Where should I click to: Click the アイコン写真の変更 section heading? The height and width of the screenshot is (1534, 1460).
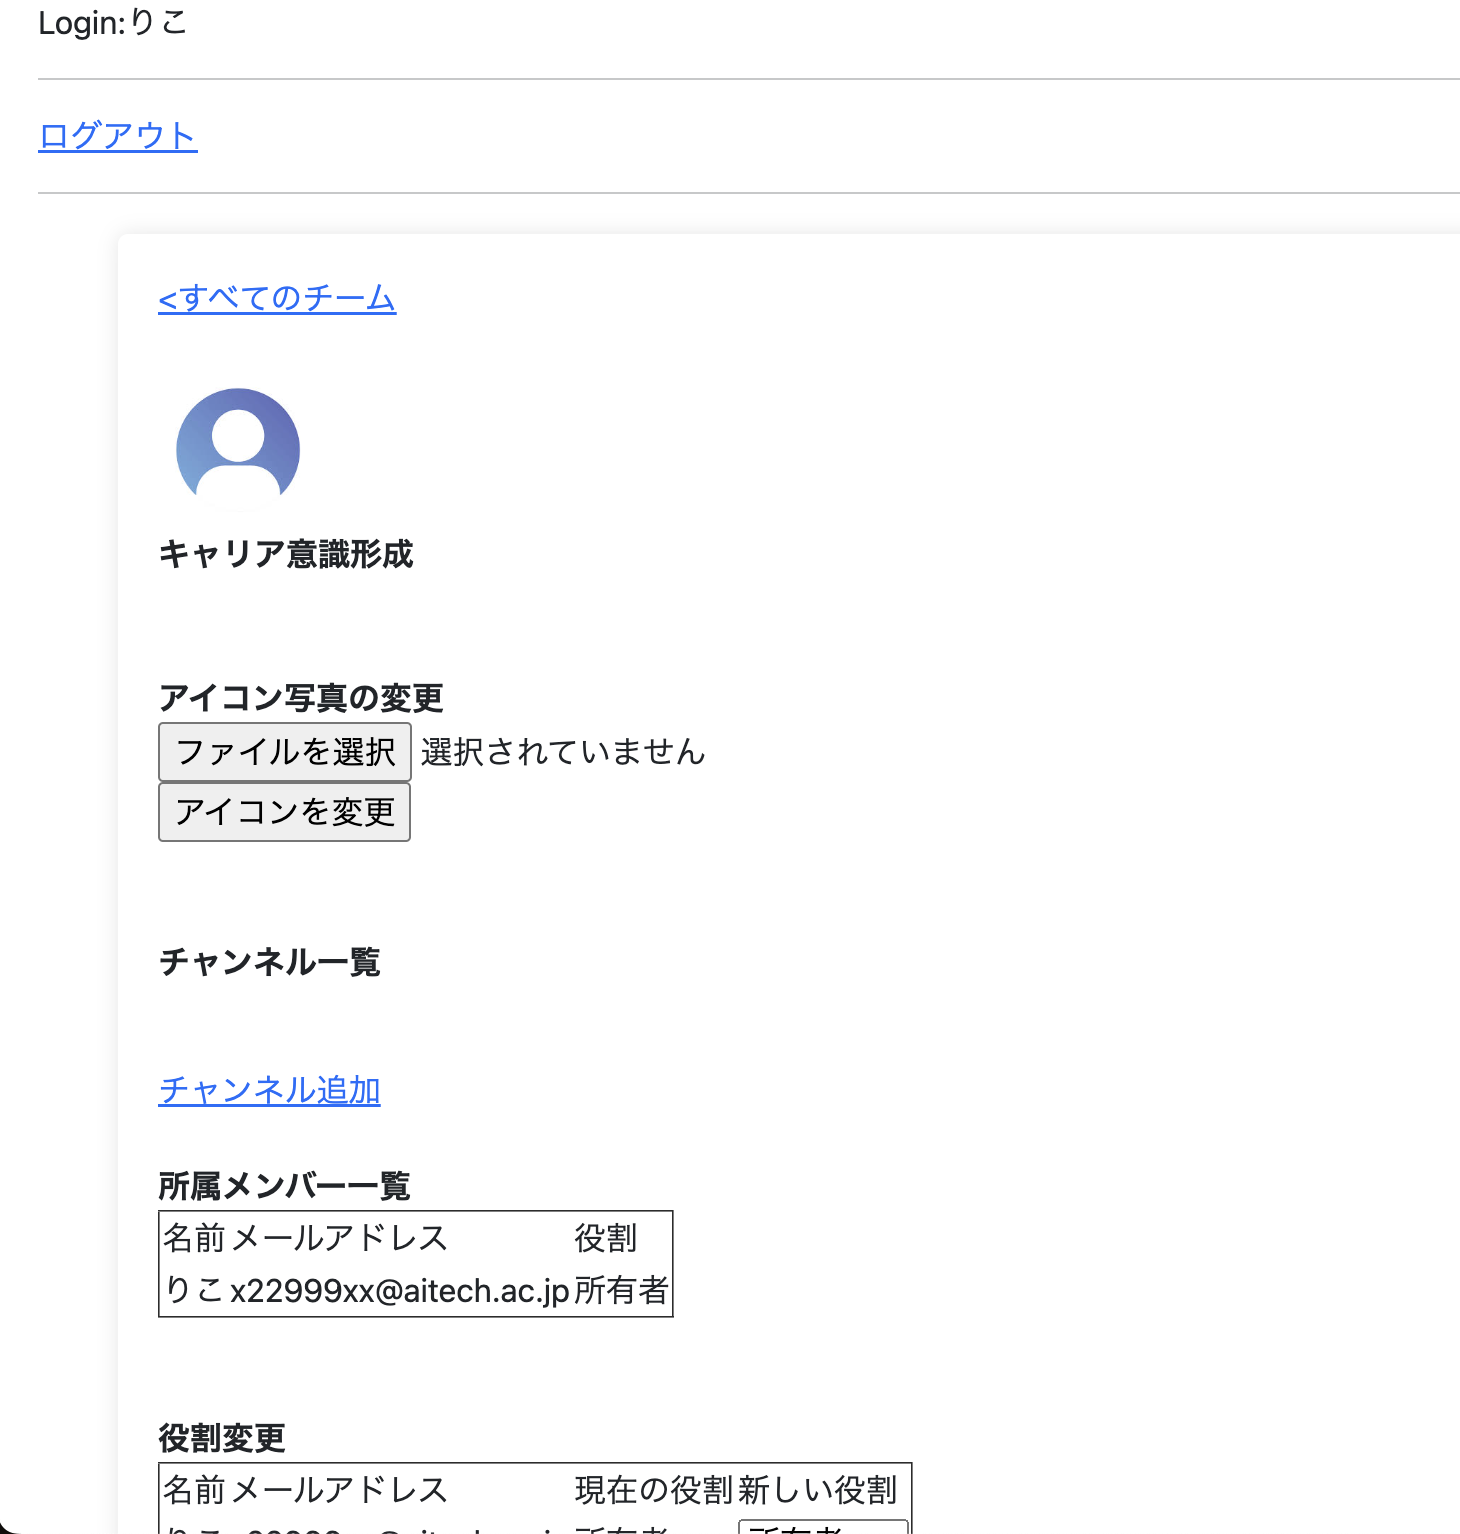click(x=301, y=698)
